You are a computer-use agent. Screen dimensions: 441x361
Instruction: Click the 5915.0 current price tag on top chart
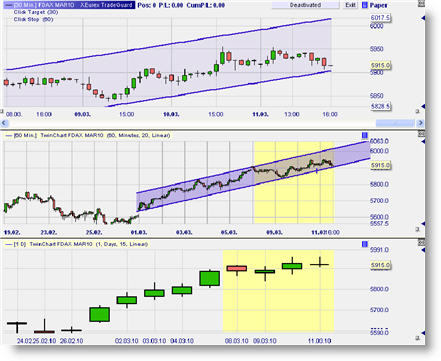click(380, 65)
